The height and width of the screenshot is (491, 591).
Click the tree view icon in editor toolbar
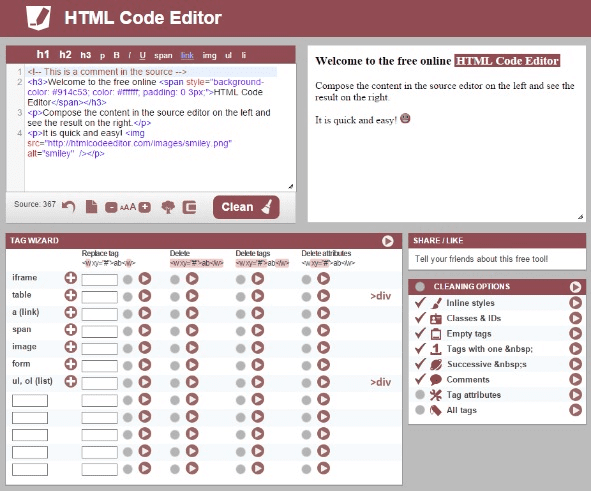pos(168,207)
